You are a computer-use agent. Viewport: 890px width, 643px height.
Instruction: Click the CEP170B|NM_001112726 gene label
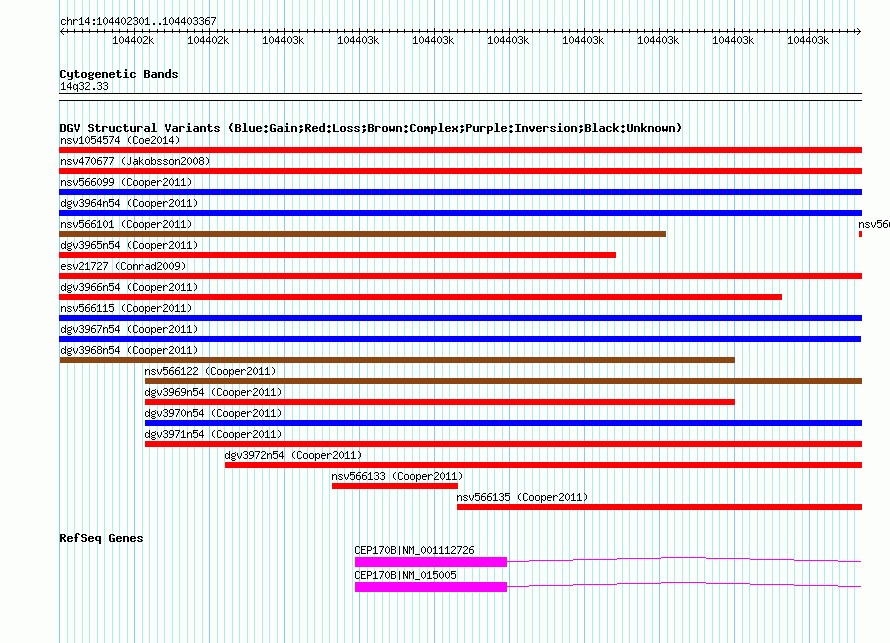(x=414, y=550)
